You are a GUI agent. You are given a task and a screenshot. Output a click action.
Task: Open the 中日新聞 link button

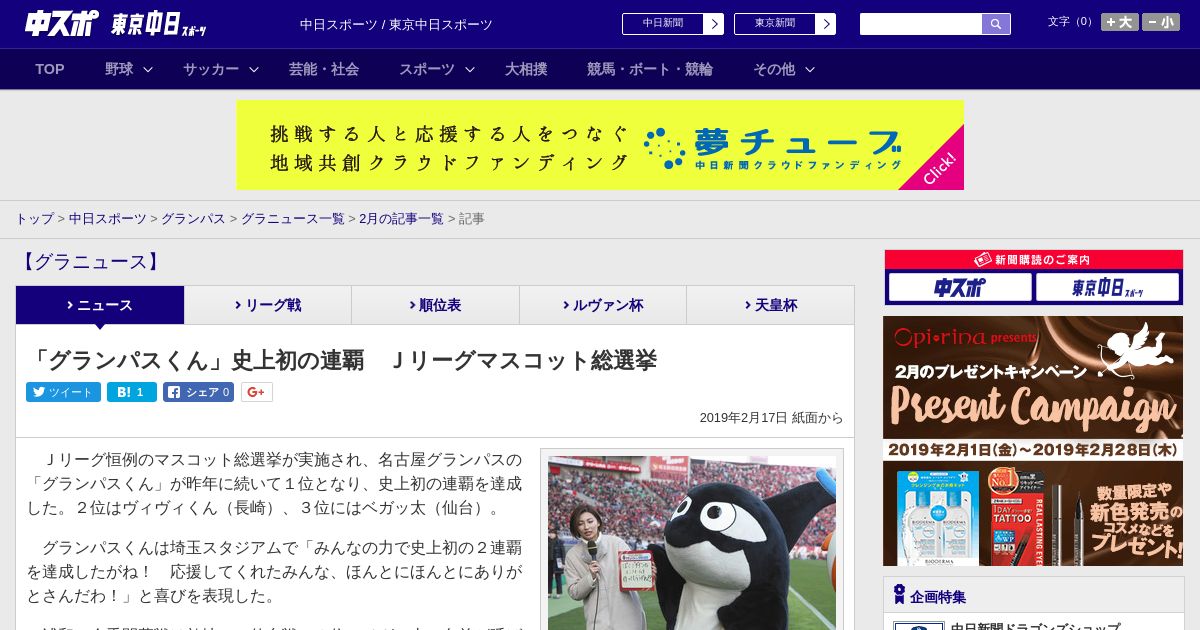click(672, 24)
